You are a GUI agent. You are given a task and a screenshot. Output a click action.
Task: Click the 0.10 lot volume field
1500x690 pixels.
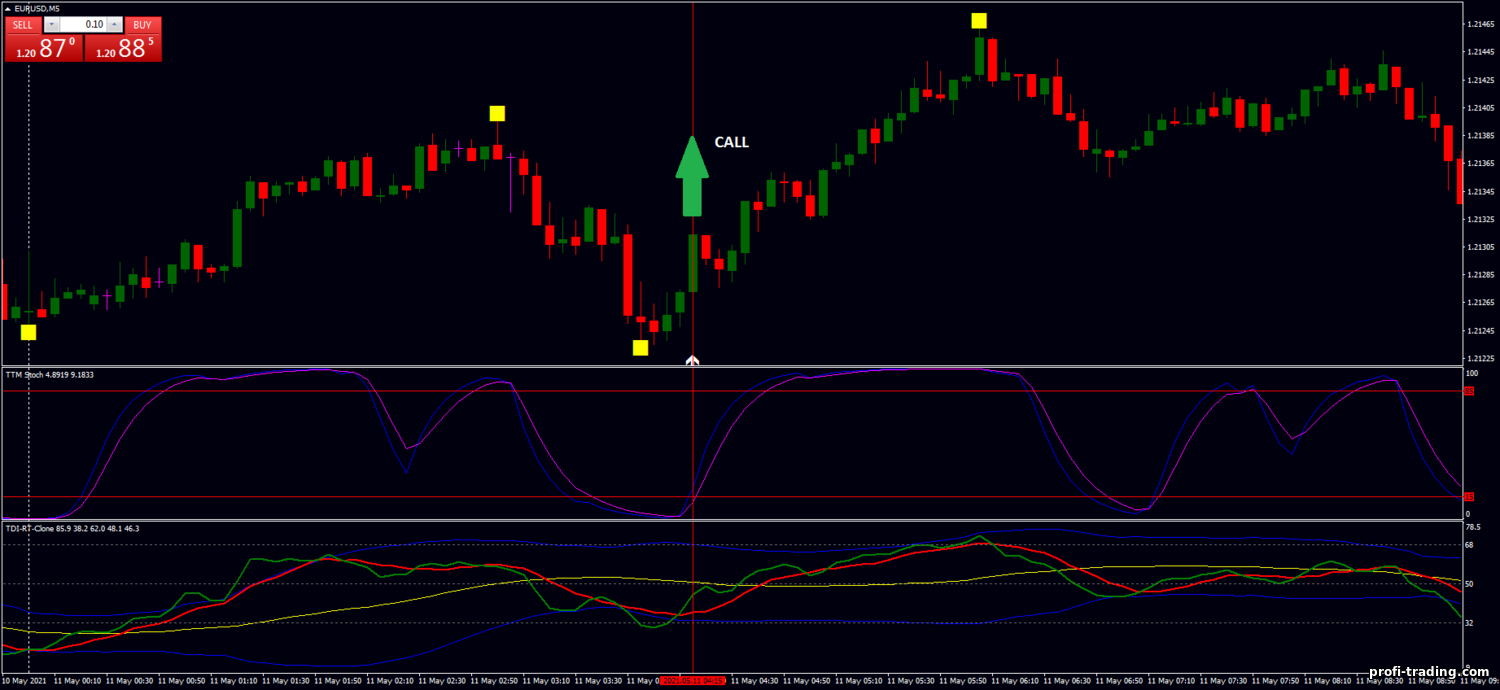tap(84, 25)
